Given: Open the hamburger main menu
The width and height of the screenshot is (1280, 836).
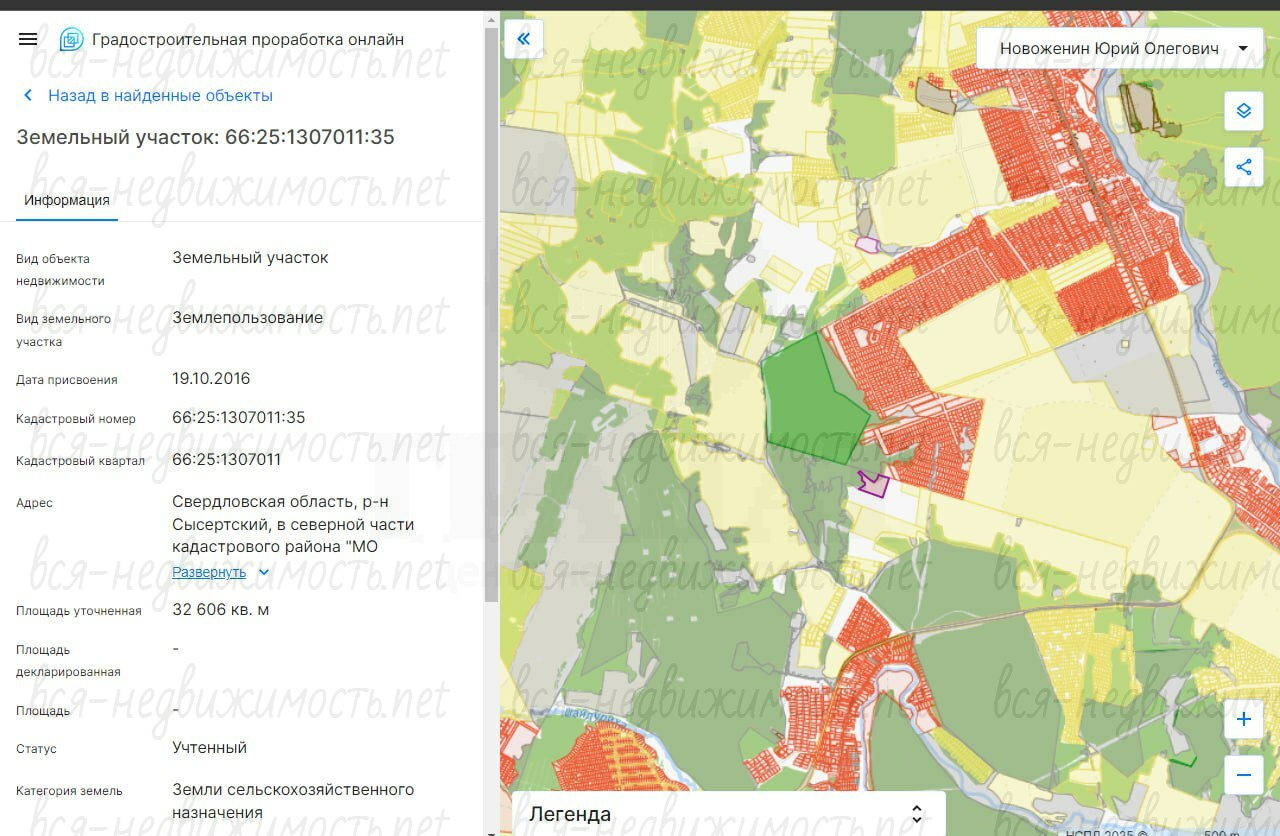Looking at the screenshot, I should click(x=28, y=39).
